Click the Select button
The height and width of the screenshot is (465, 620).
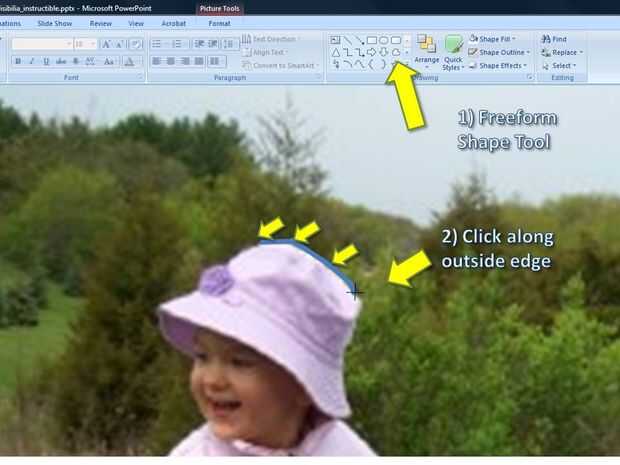pyautogui.click(x=560, y=66)
